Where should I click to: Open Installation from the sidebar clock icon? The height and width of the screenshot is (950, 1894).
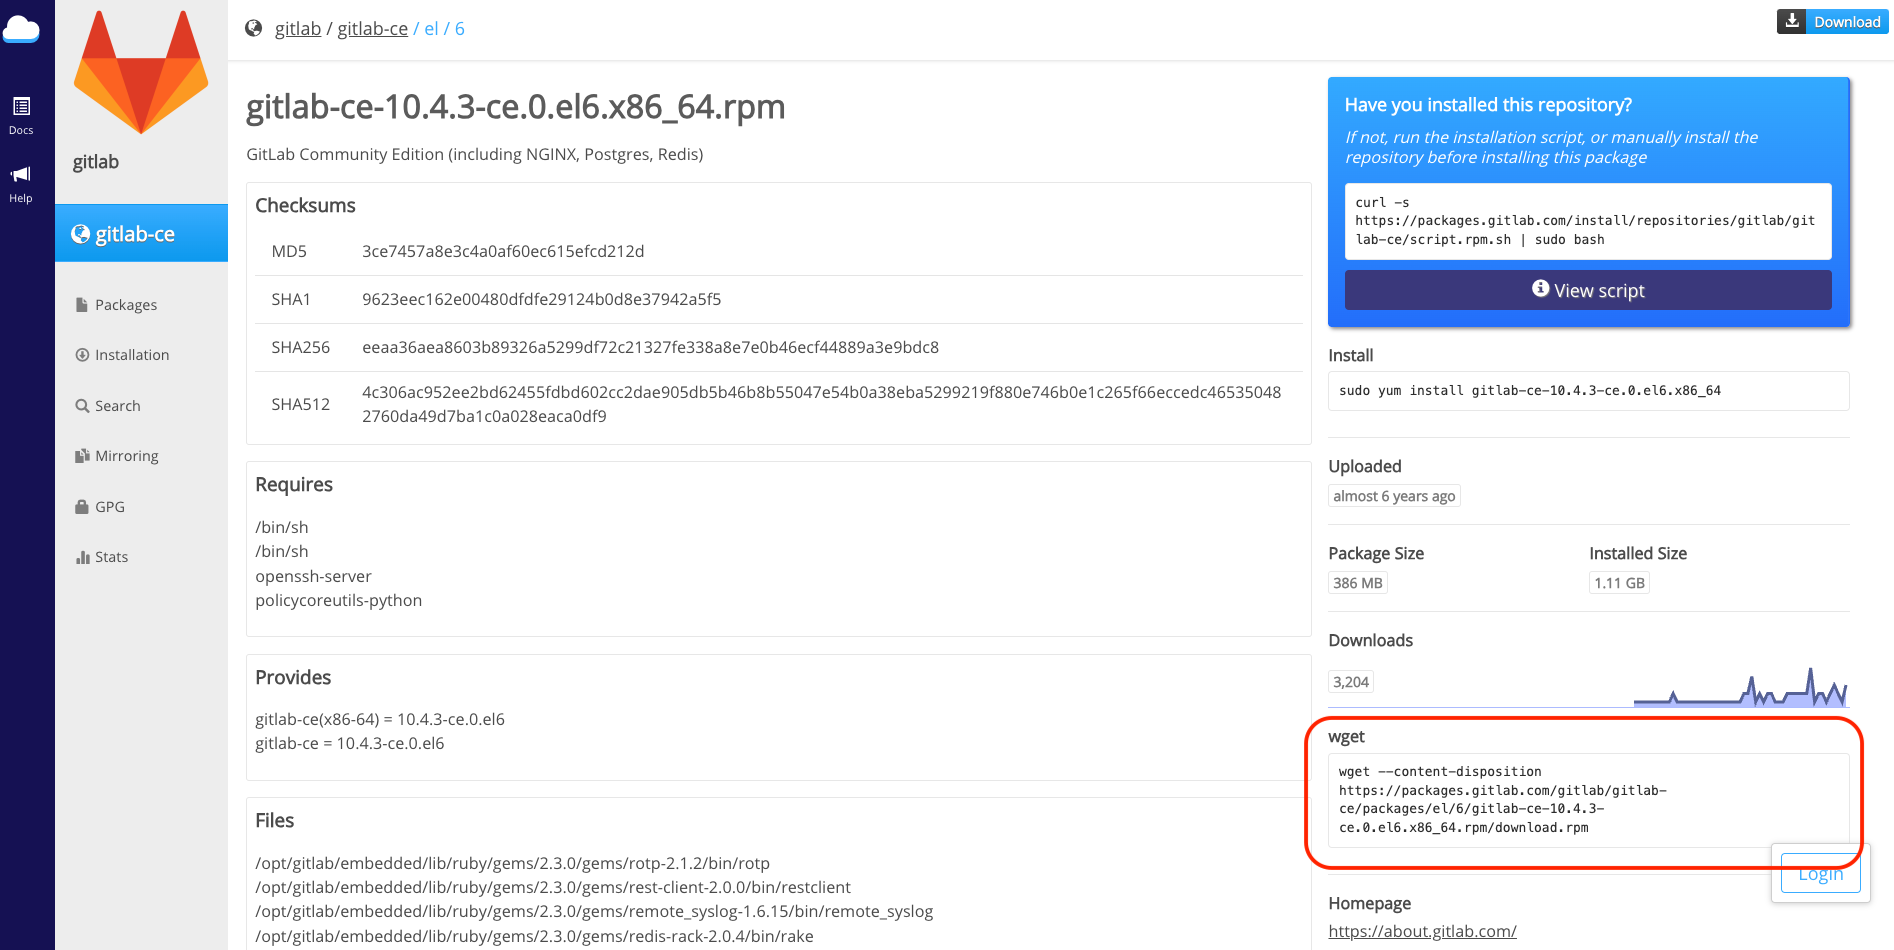[x=83, y=354]
